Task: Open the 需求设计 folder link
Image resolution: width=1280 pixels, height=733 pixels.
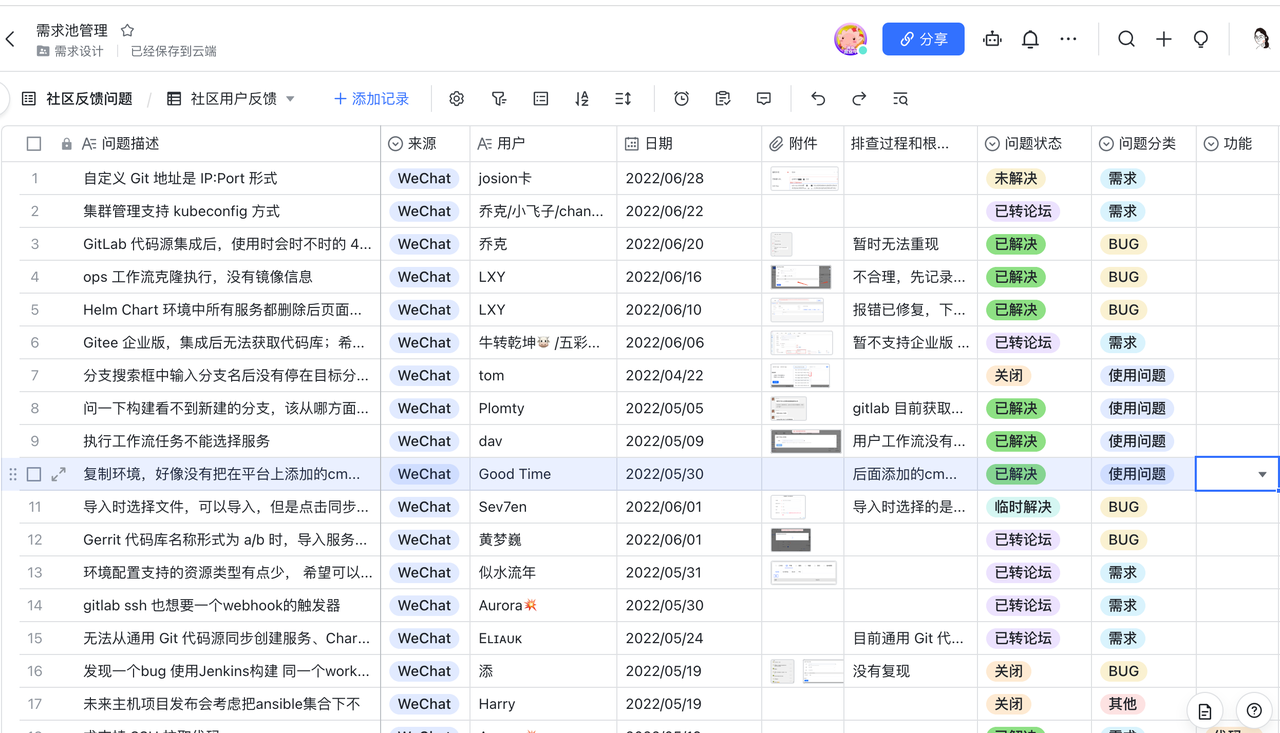Action: 70,51
